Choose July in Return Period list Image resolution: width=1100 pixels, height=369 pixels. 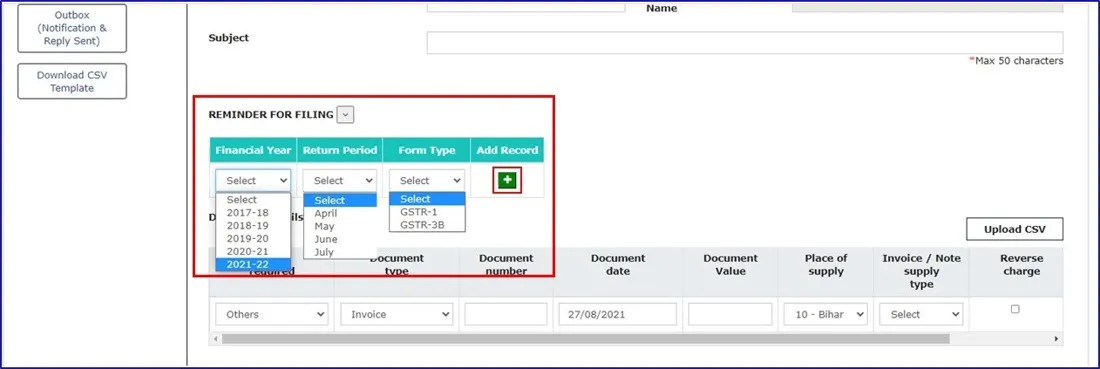340,252
